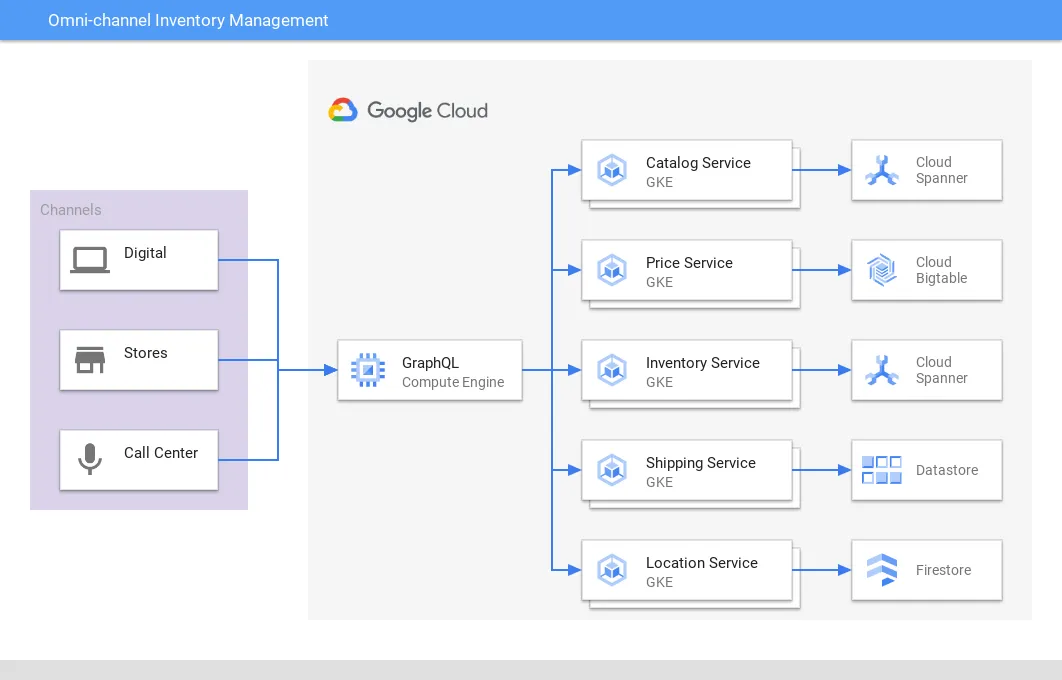Select the Shipping Service label
The height and width of the screenshot is (680, 1062).
701,463
